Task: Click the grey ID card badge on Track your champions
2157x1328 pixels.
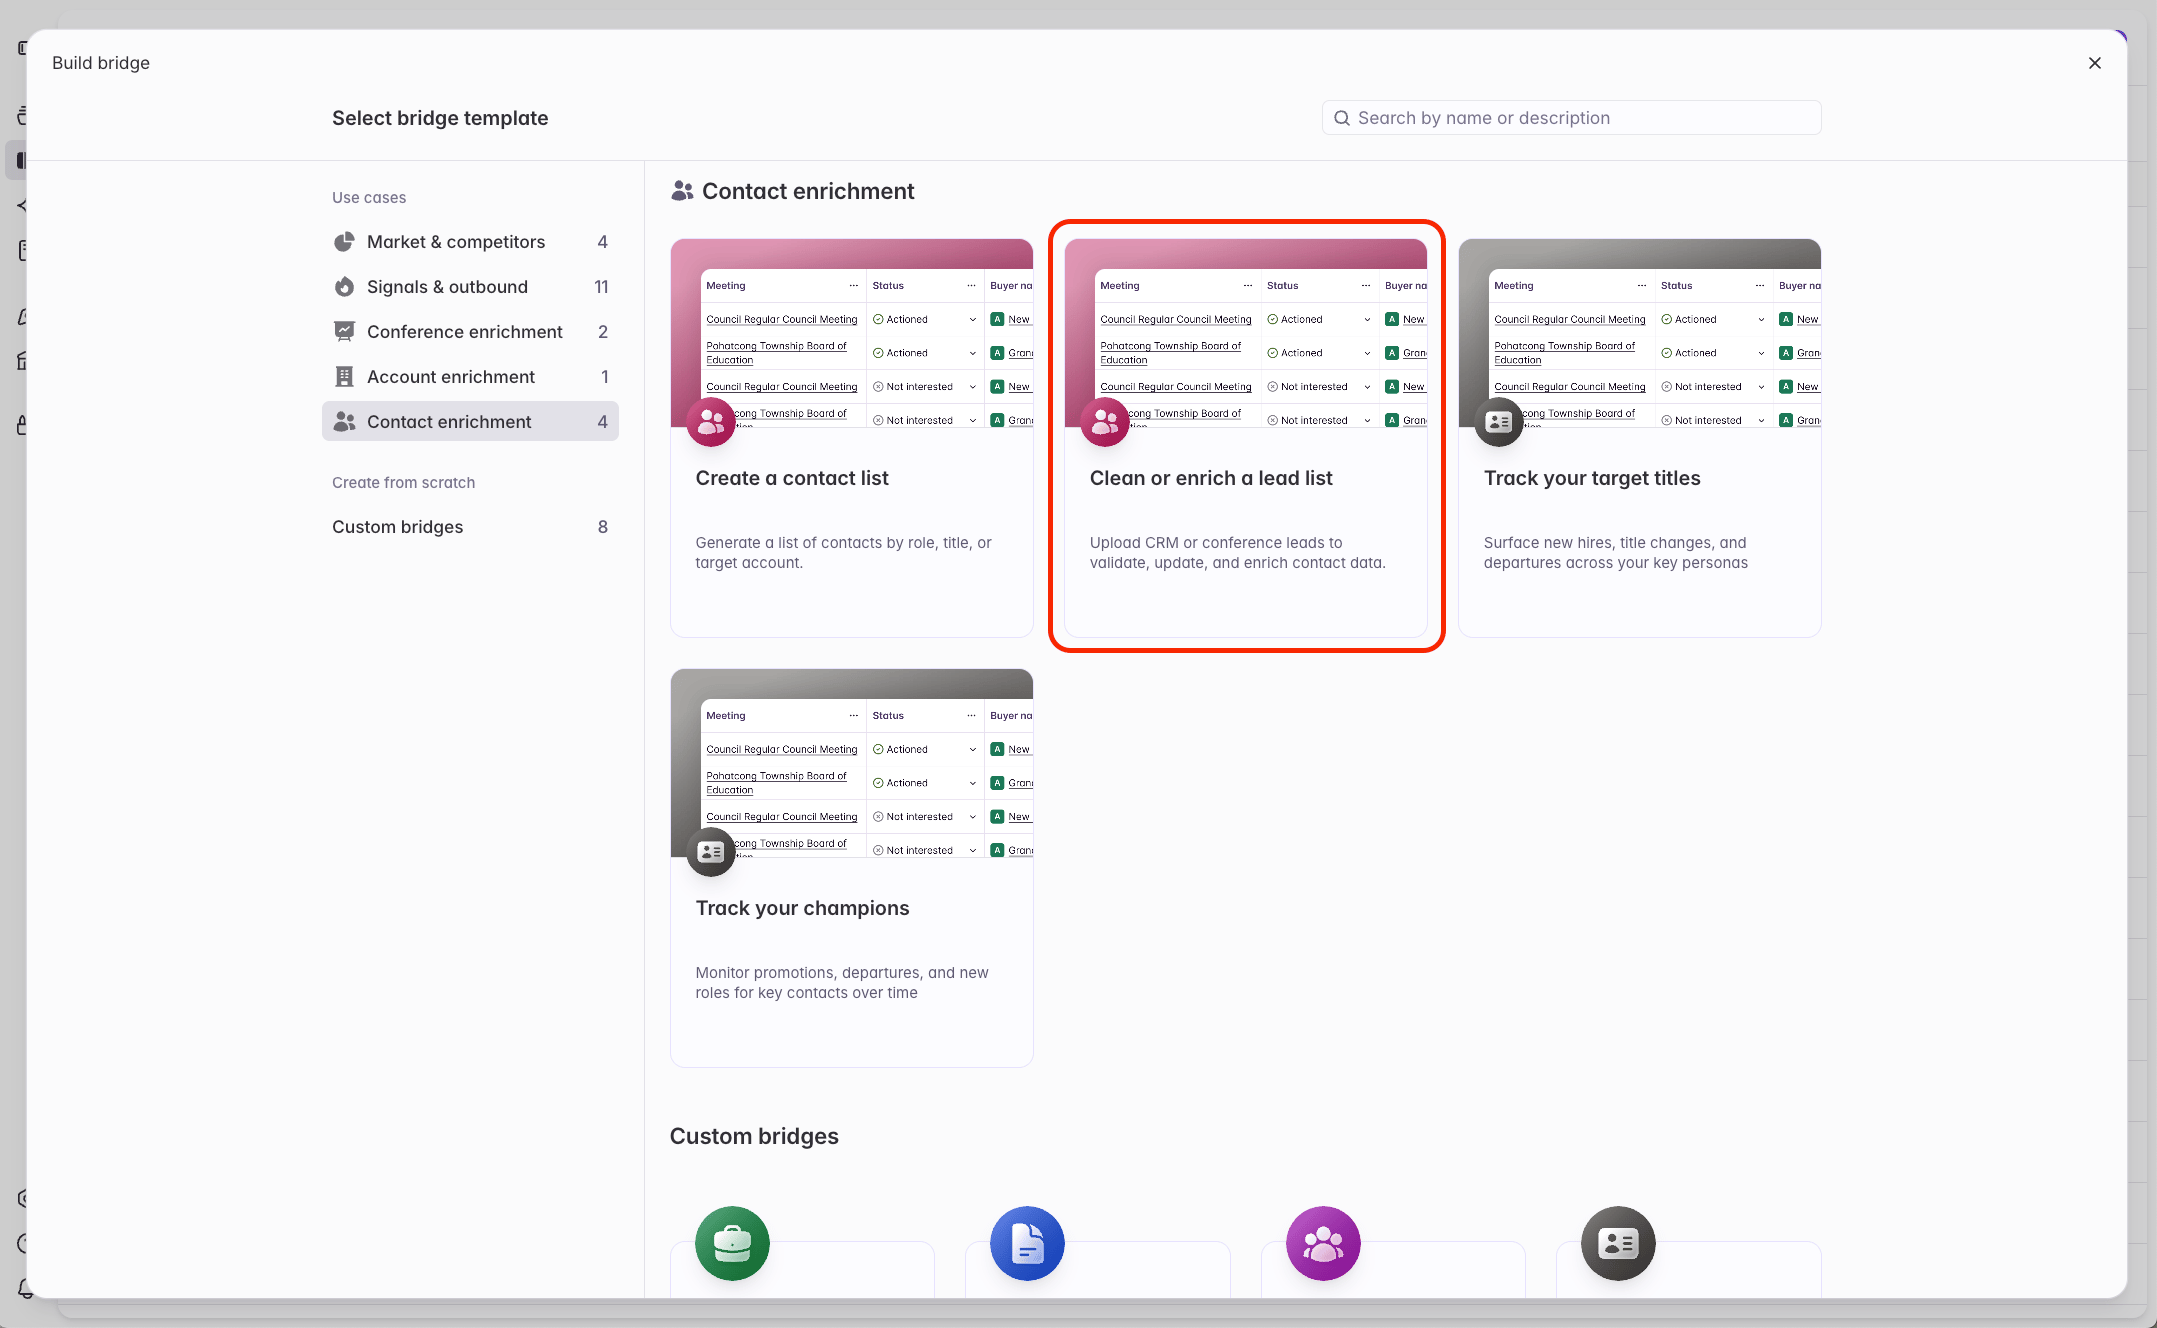Action: click(711, 852)
